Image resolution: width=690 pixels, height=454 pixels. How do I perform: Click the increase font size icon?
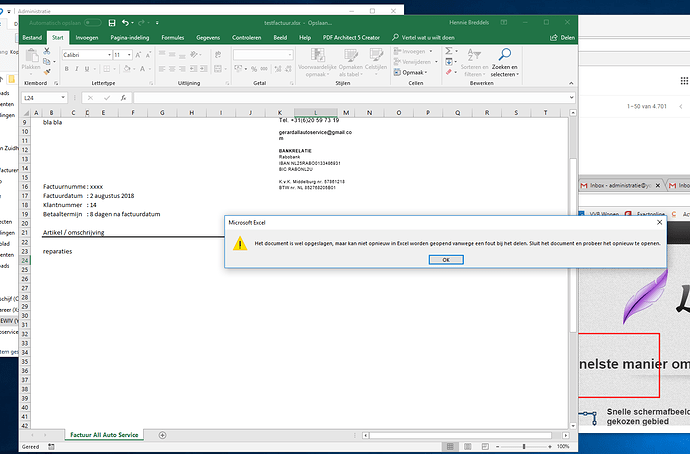(138, 55)
